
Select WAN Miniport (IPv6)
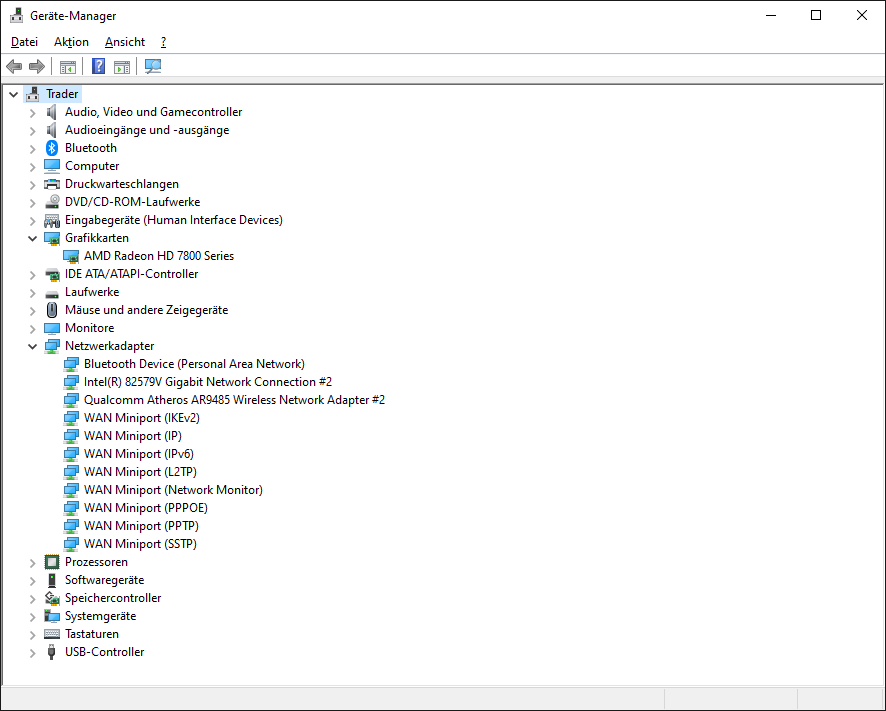139,454
